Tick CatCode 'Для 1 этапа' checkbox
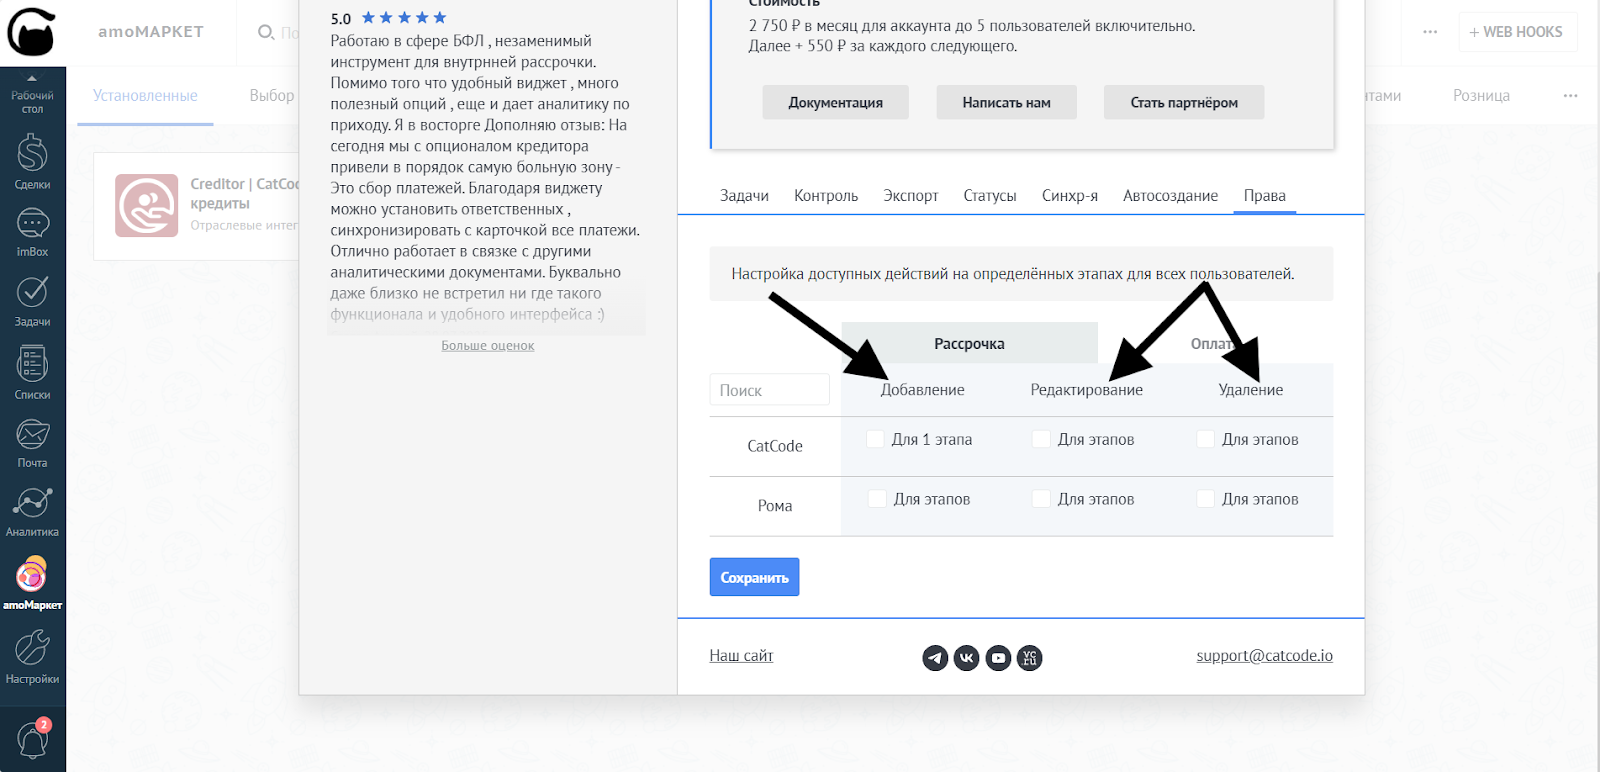Viewport: 1600px width, 772px height. (876, 439)
